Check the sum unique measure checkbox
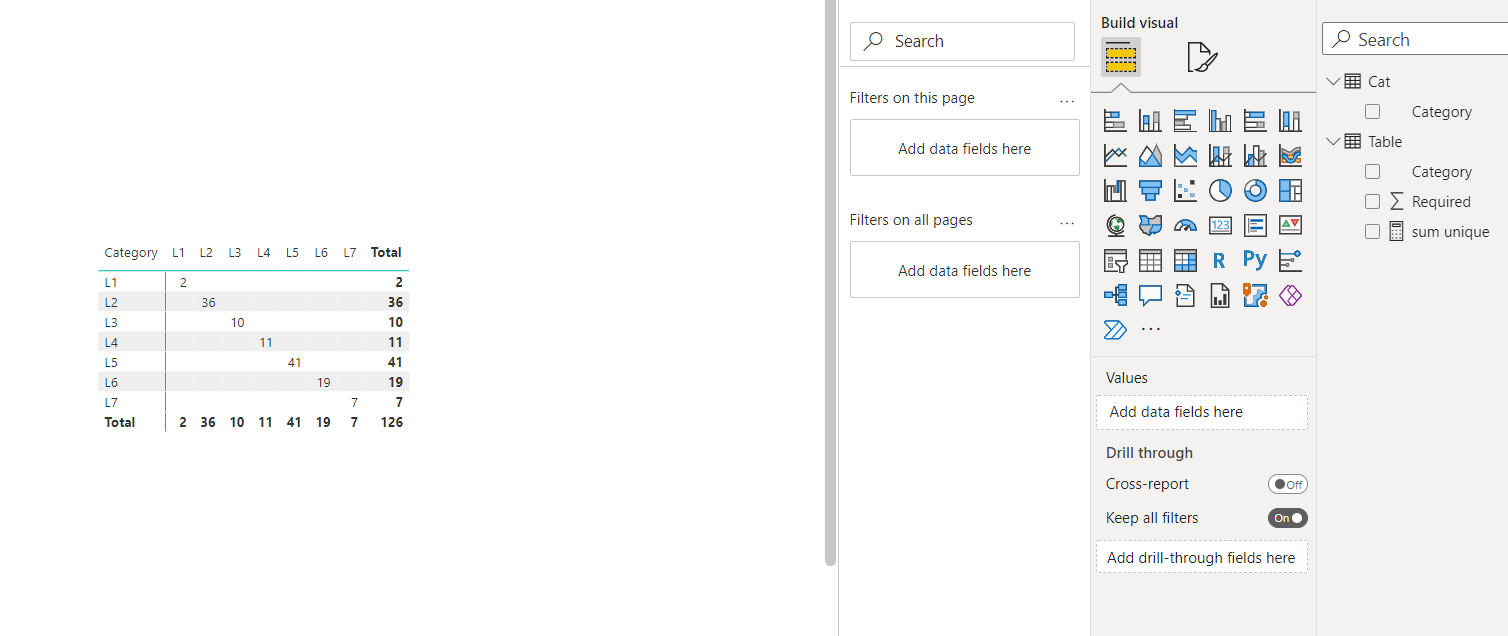1508x636 pixels. [1372, 232]
